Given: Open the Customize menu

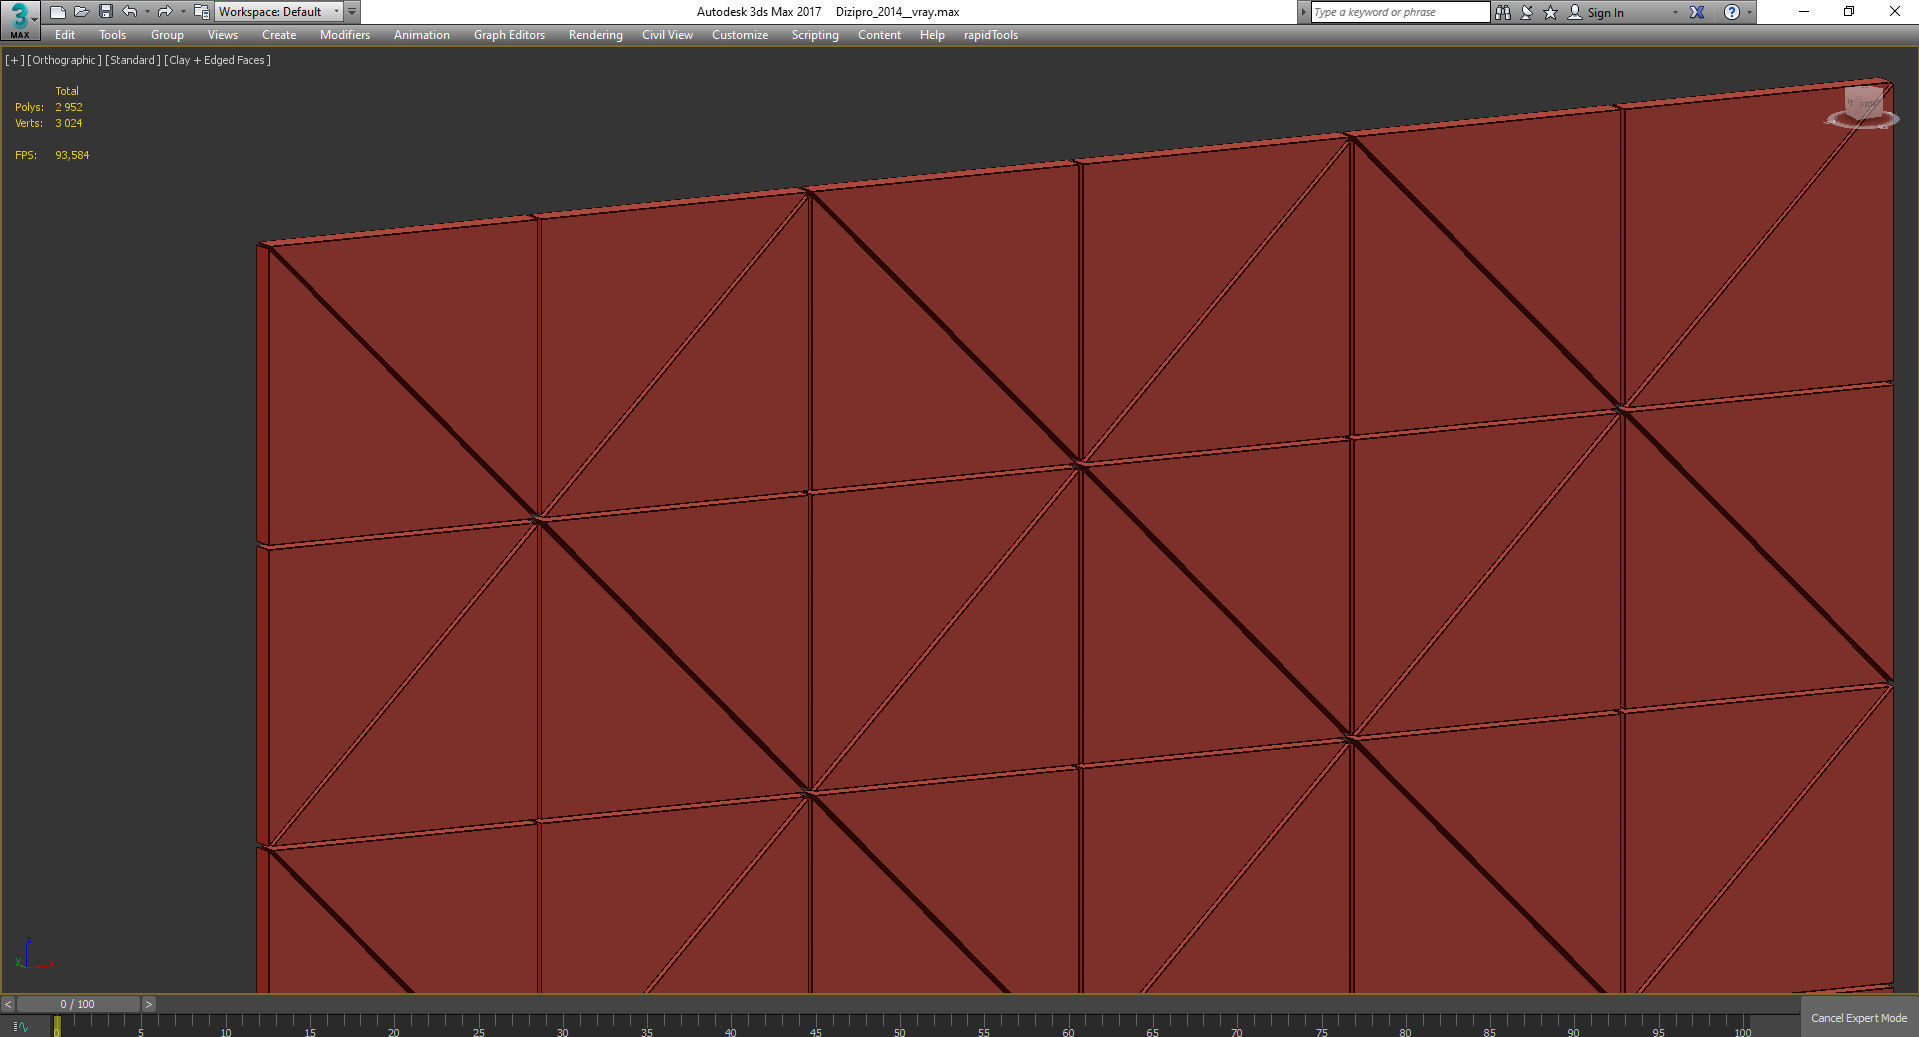Looking at the screenshot, I should [740, 35].
